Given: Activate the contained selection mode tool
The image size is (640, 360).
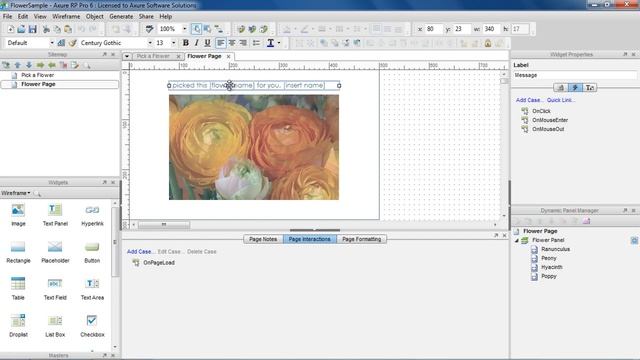Looking at the screenshot, I should [x=207, y=29].
